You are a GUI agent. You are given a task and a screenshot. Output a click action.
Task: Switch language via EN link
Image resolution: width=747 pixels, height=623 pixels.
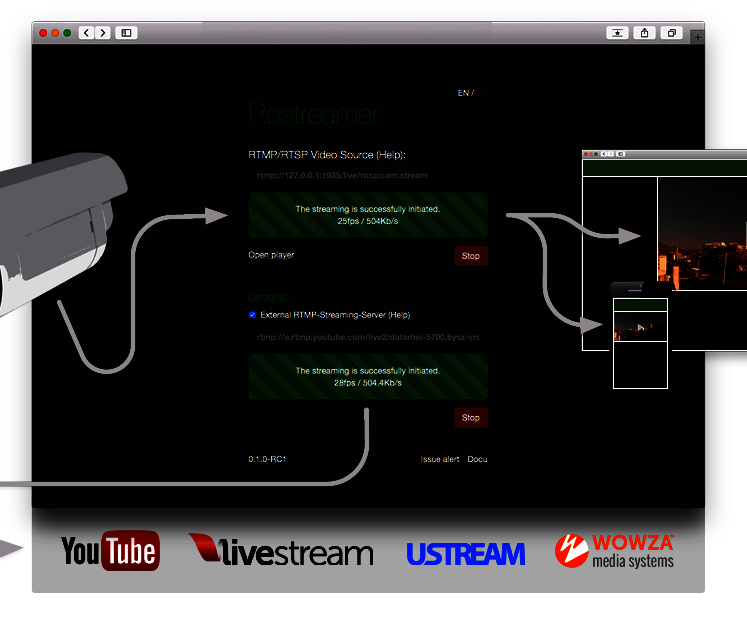pyautogui.click(x=463, y=93)
